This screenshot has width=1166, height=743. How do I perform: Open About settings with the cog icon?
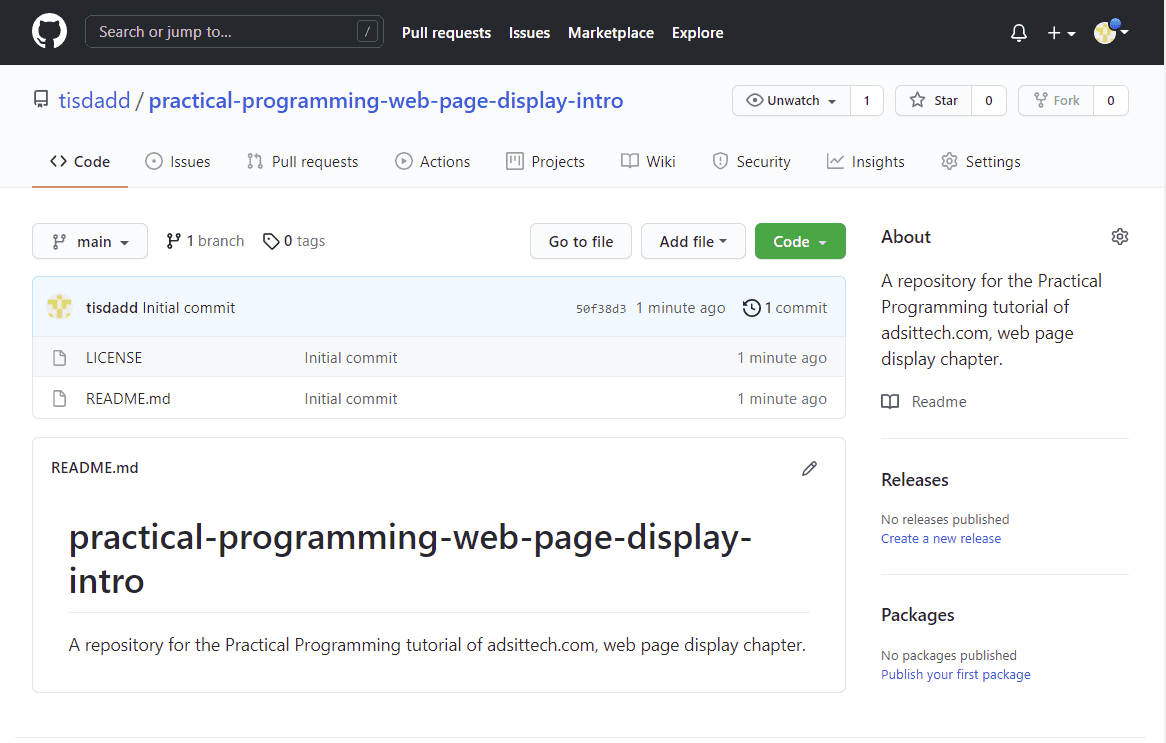coord(1119,236)
